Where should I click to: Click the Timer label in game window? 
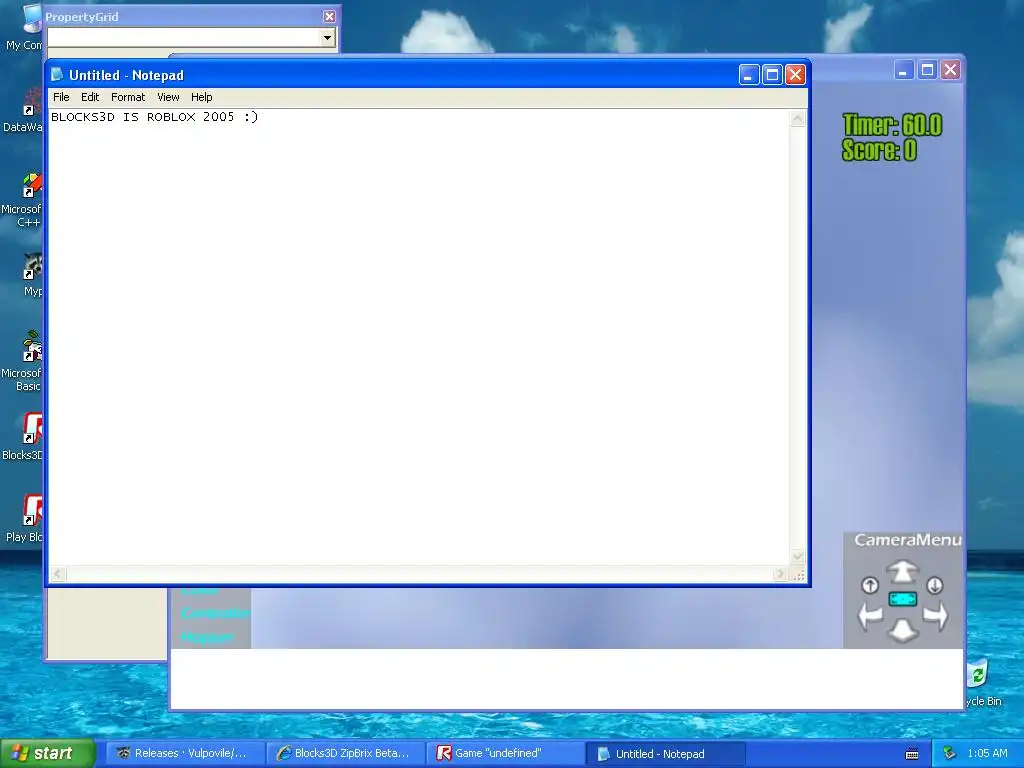coord(892,125)
